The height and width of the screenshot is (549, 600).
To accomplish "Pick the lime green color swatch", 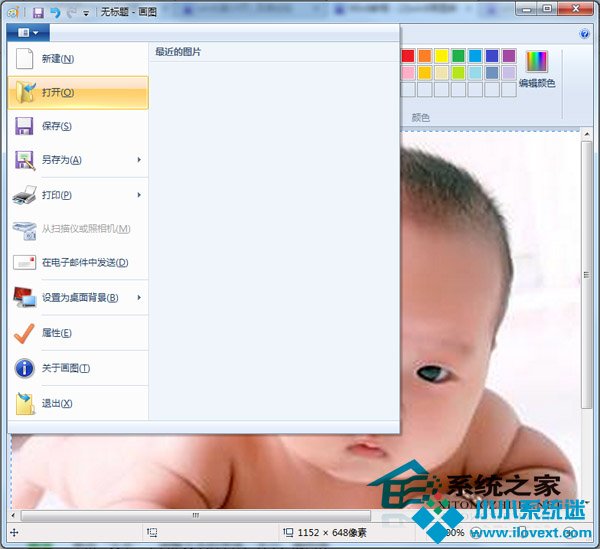I will [x=458, y=73].
